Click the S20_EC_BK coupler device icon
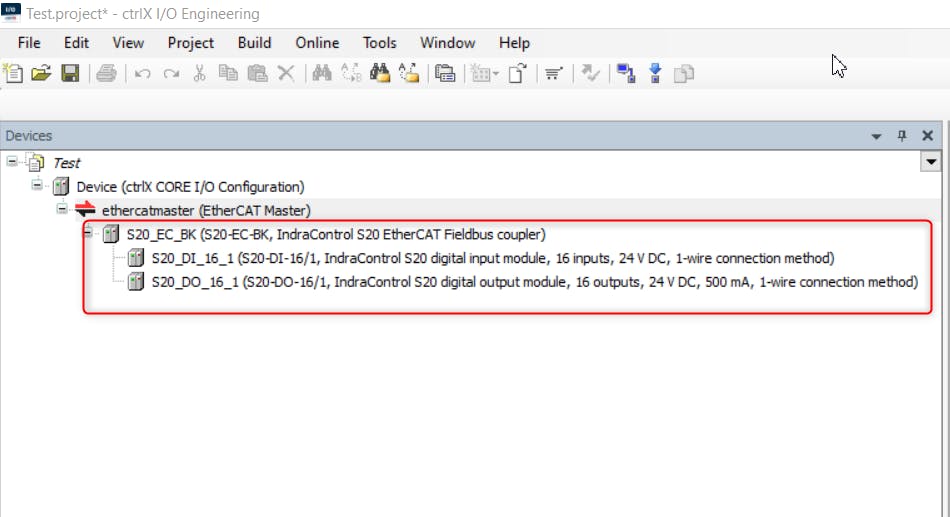Screen dimensions: 950x517 (111, 234)
